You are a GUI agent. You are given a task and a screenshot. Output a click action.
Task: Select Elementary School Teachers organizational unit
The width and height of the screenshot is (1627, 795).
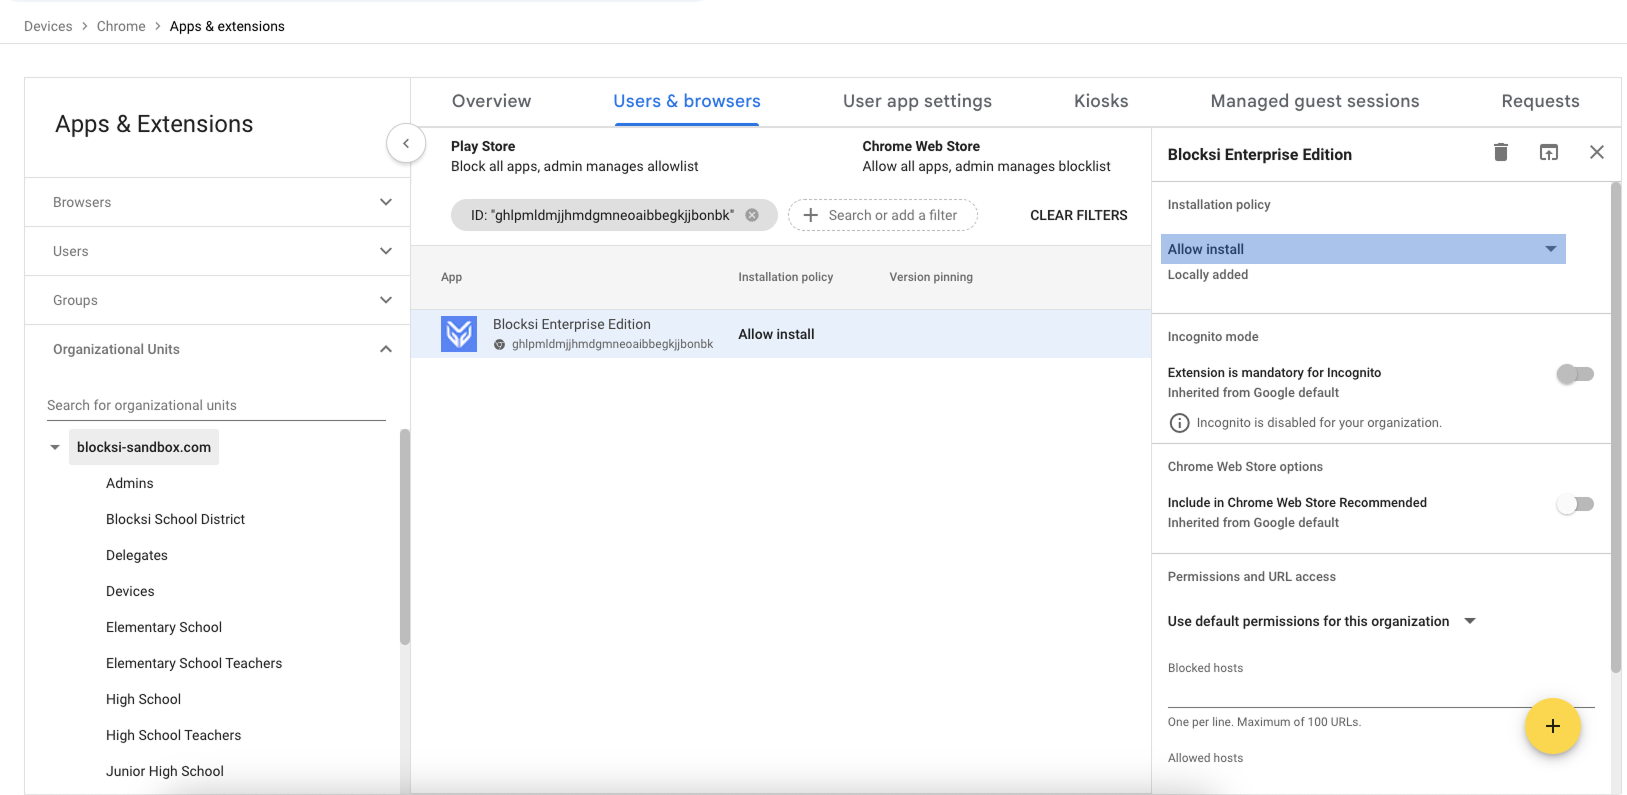194,663
